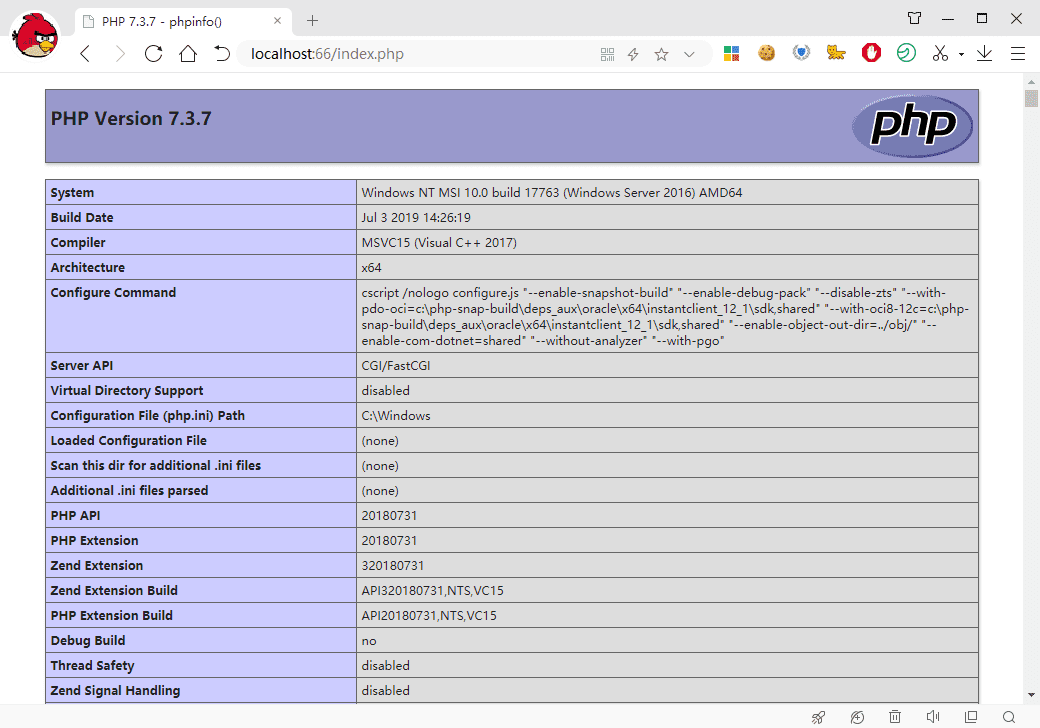1040x728 pixels.
Task: Open the skin t-shirt icon in title bar
Action: 914,18
